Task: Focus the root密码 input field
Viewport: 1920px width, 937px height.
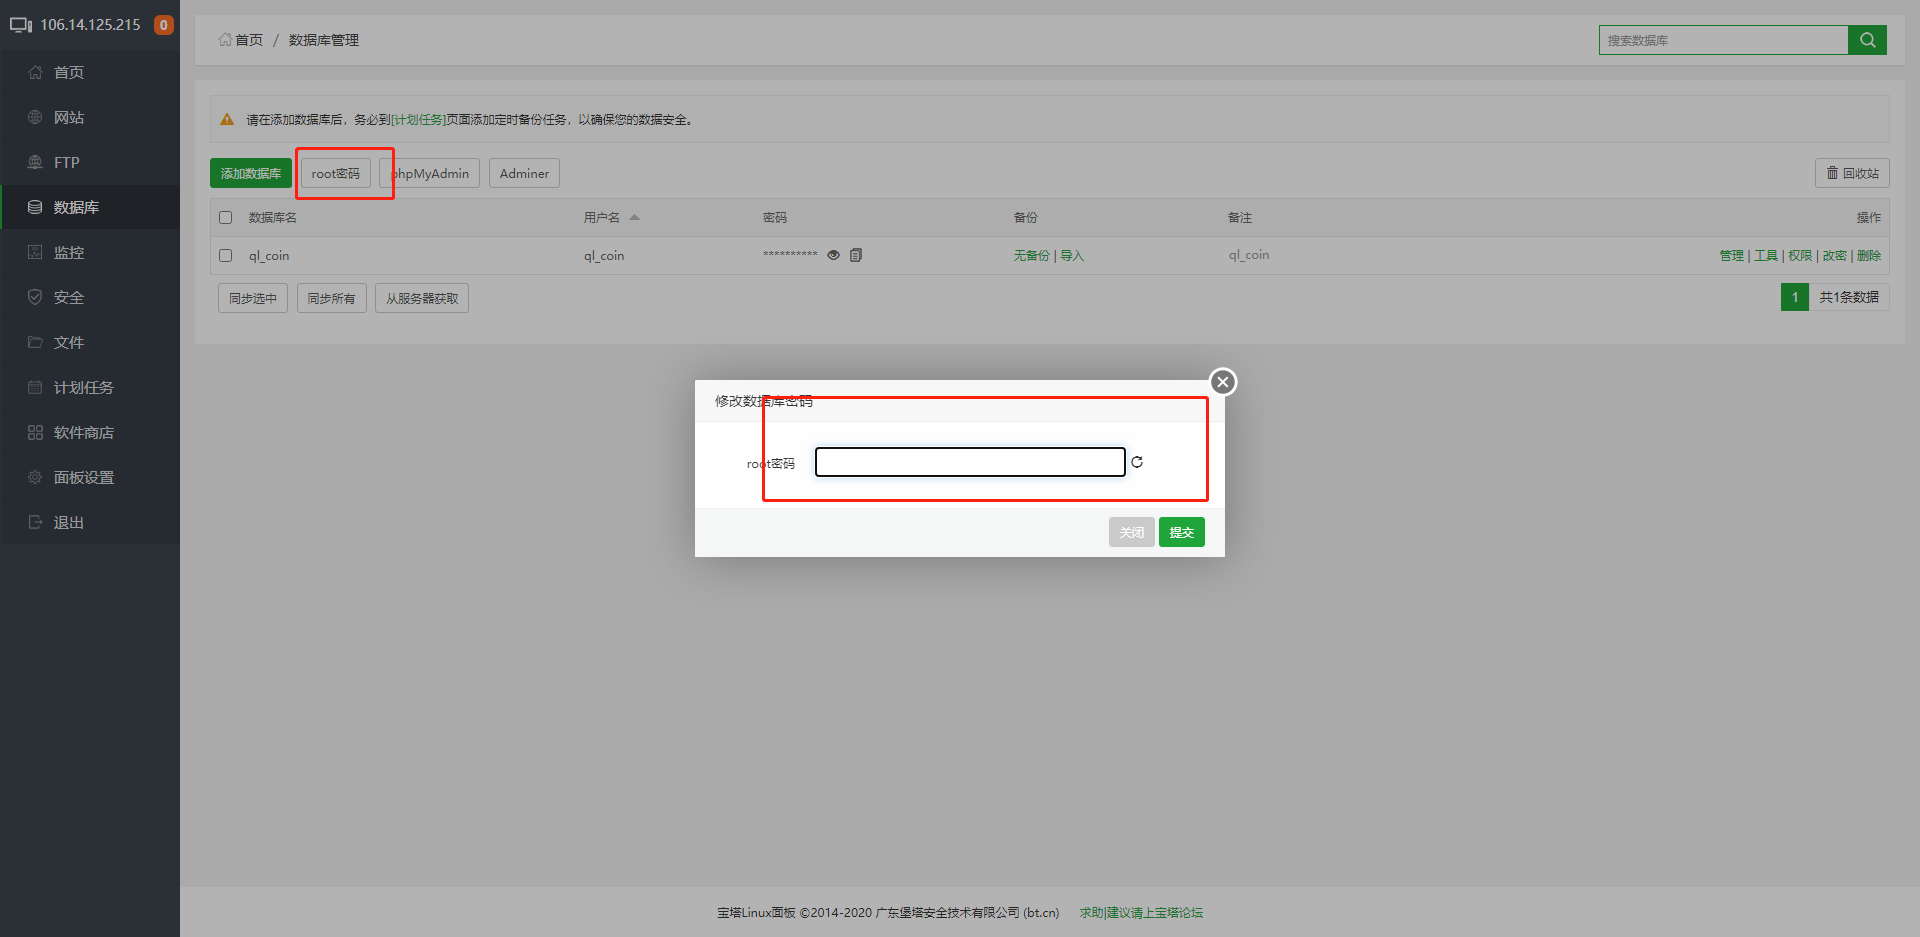Action: pos(970,462)
